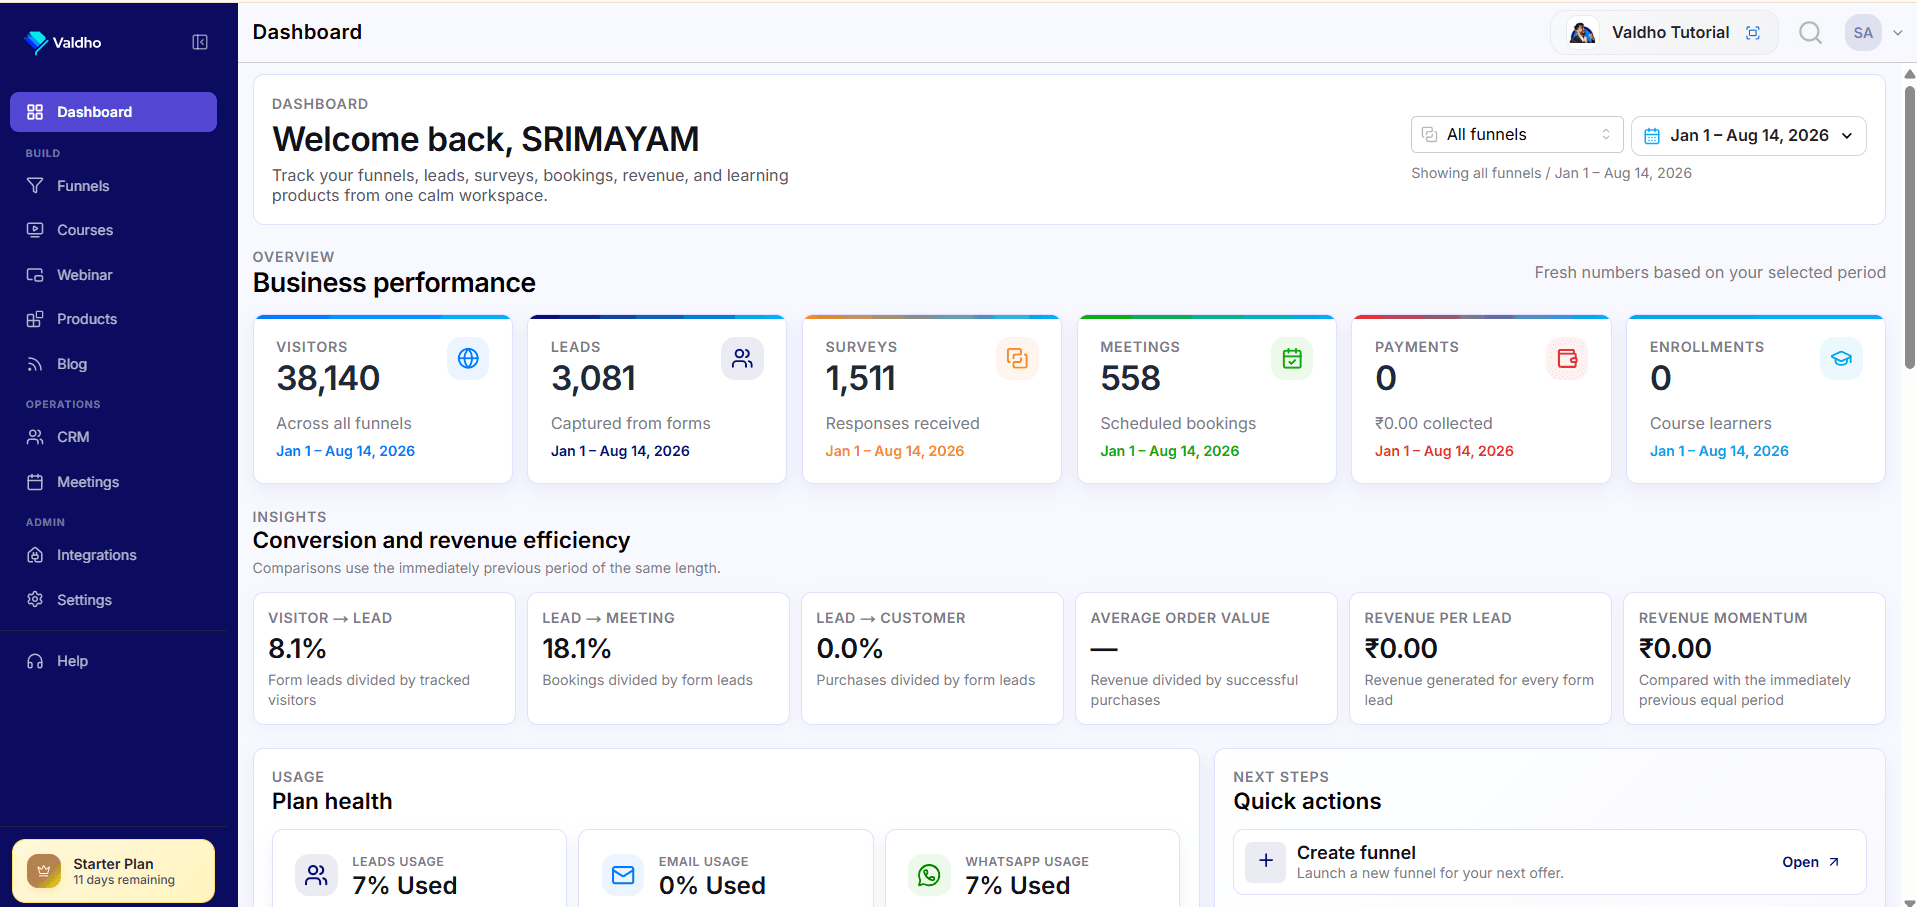This screenshot has width=1917, height=907.
Task: Open the All funnels dropdown
Action: click(1517, 135)
